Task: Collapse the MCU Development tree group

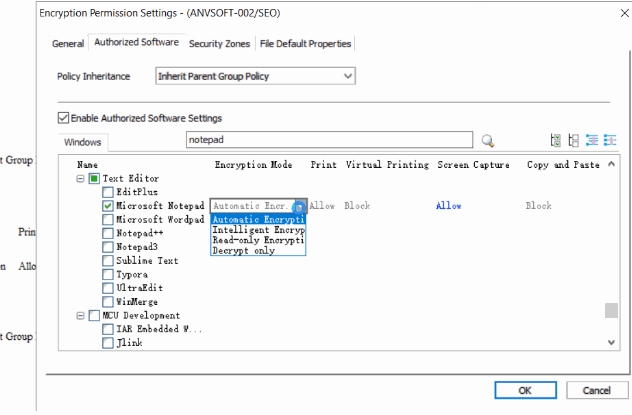Action: 80,315
